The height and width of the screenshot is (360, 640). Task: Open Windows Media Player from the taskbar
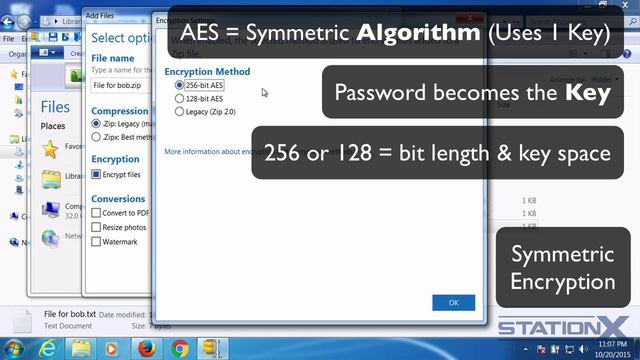click(x=111, y=349)
